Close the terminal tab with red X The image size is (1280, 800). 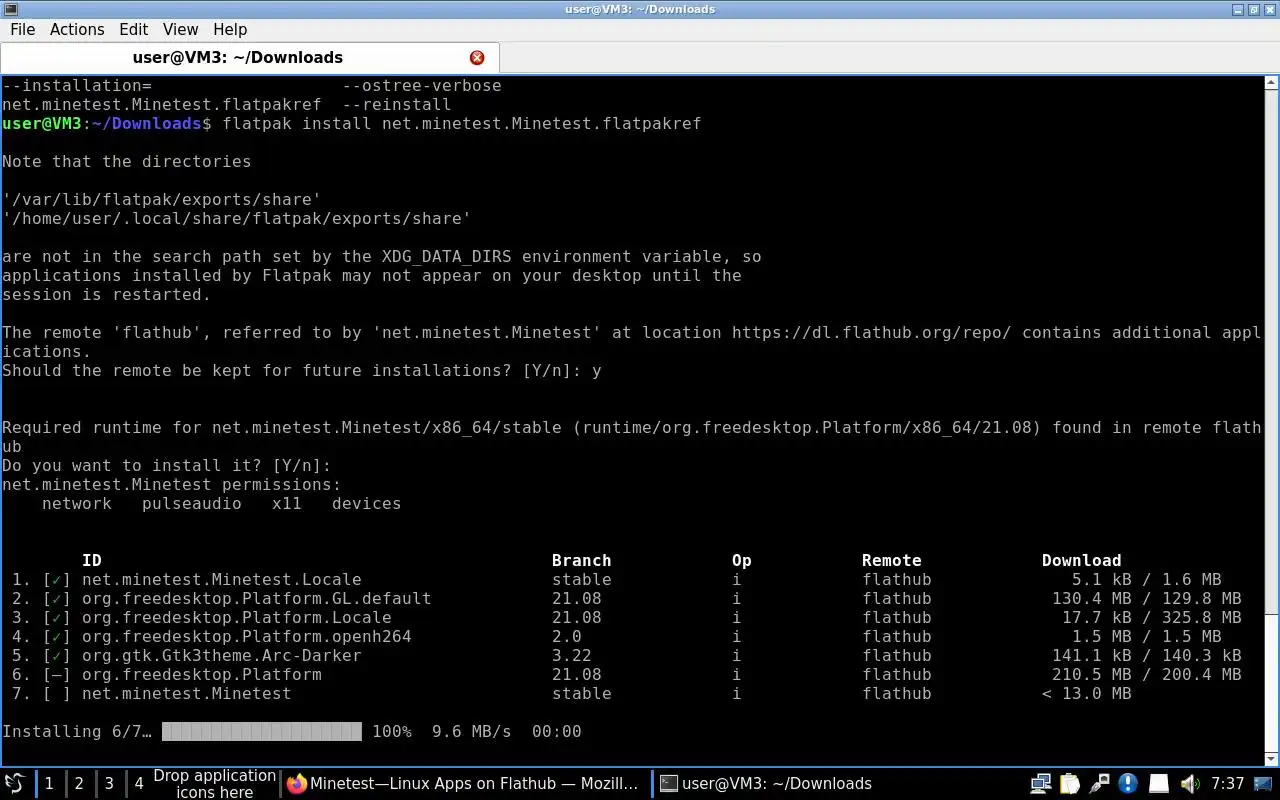[477, 57]
